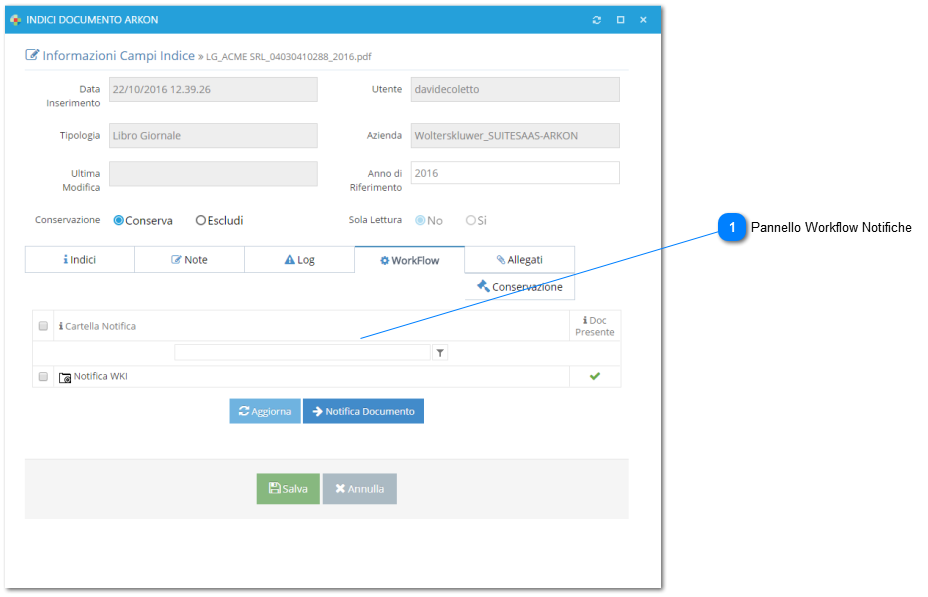Click the file name LG_ACME SRL_04030410288_2016.pdf
928x597 pixels.
pyautogui.click(x=289, y=57)
